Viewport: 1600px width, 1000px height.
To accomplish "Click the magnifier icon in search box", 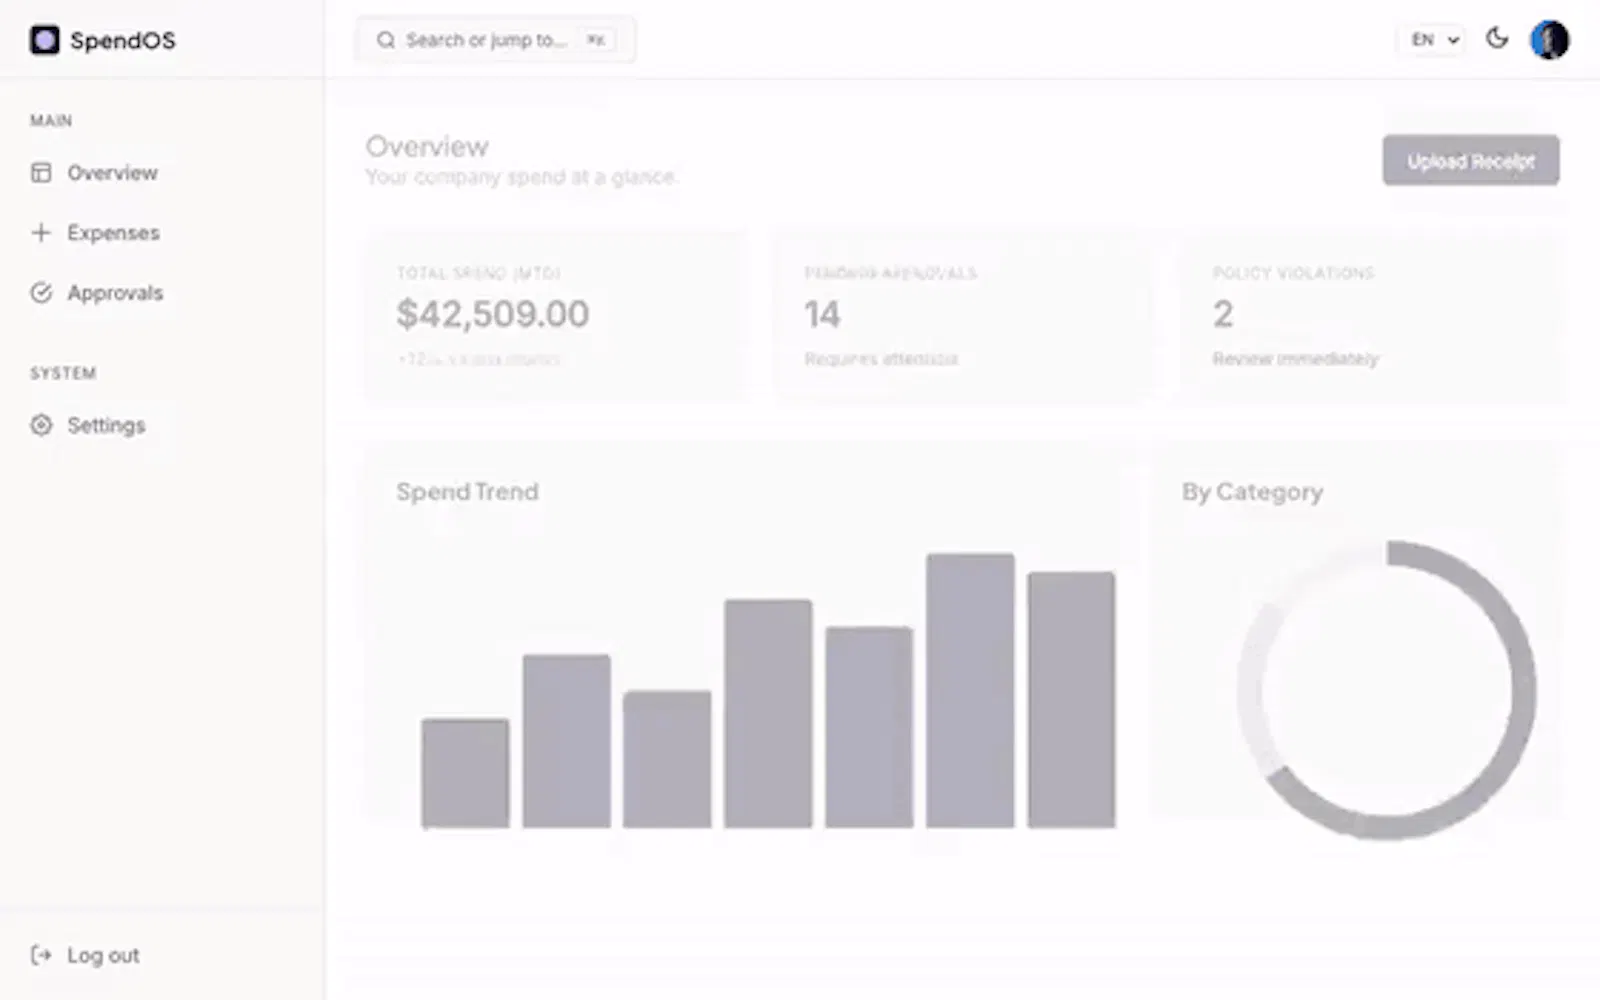I will (x=385, y=40).
